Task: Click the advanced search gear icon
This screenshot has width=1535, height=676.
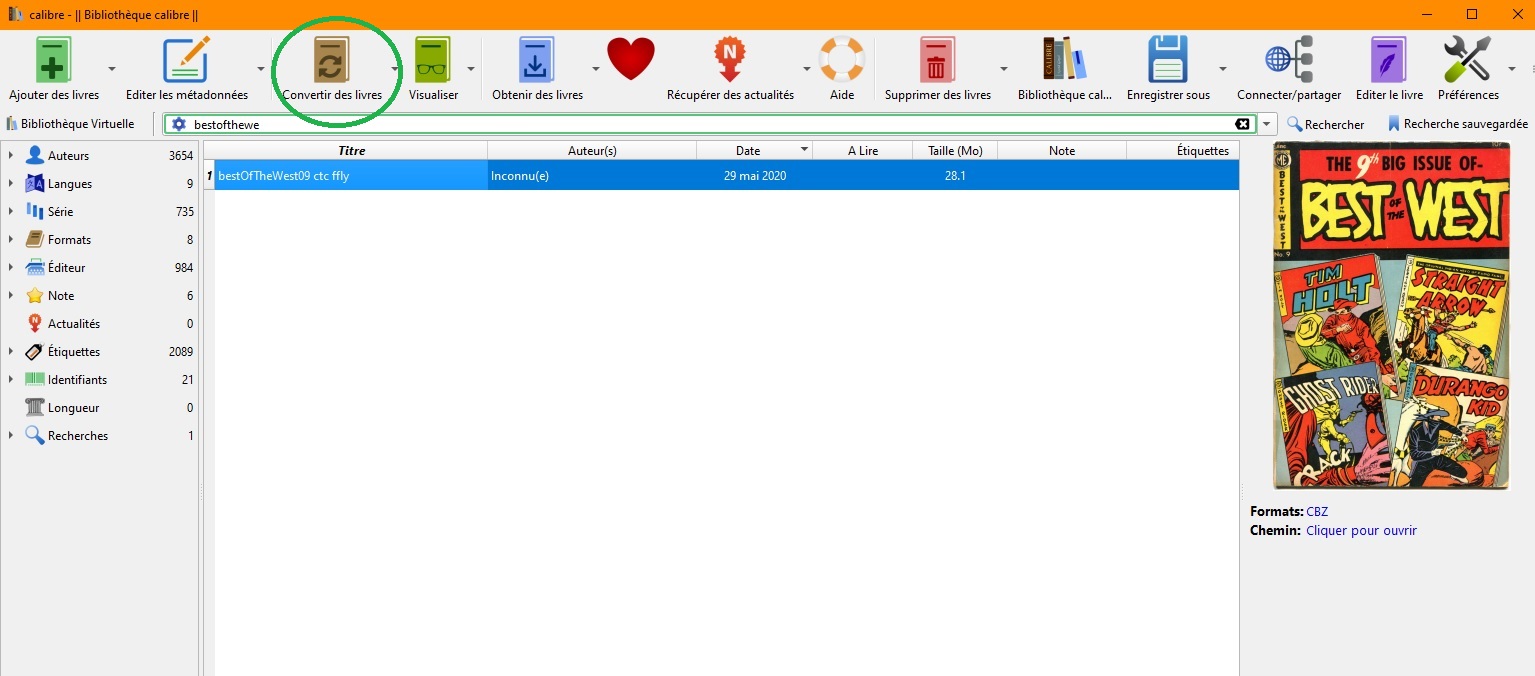Action: pyautogui.click(x=179, y=124)
